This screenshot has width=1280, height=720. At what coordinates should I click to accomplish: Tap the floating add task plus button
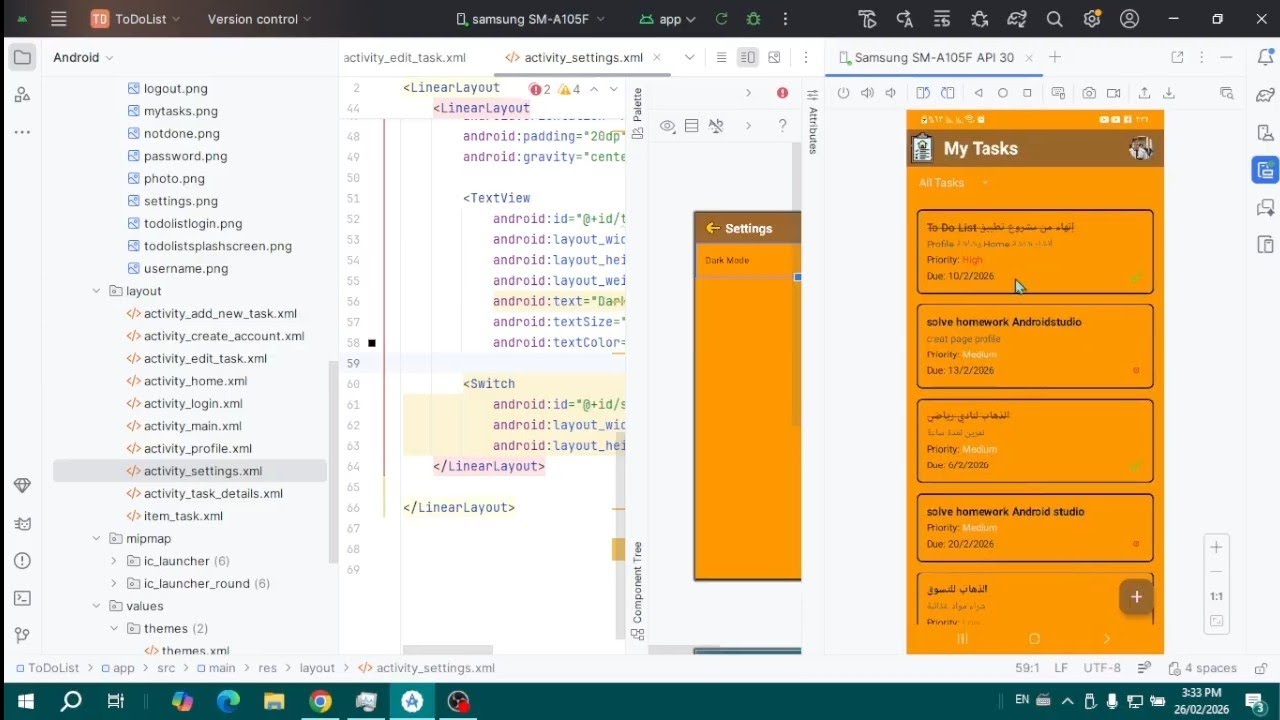coord(1136,597)
